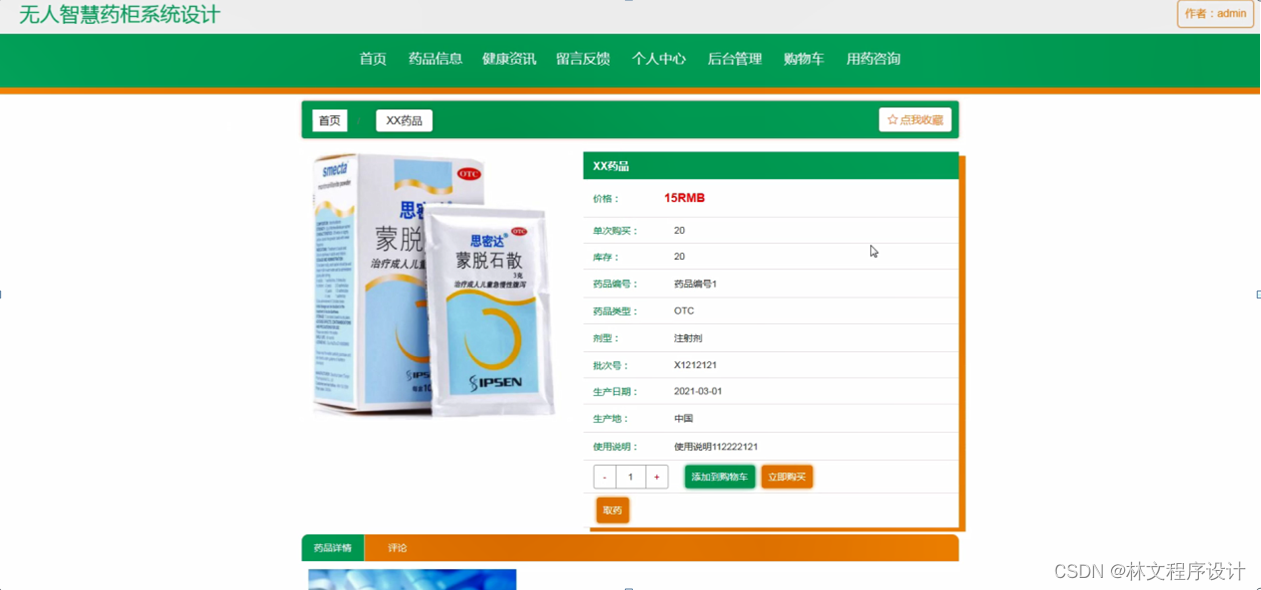Click the quantity input field showing 1
This screenshot has width=1261, height=590.
(x=631, y=477)
